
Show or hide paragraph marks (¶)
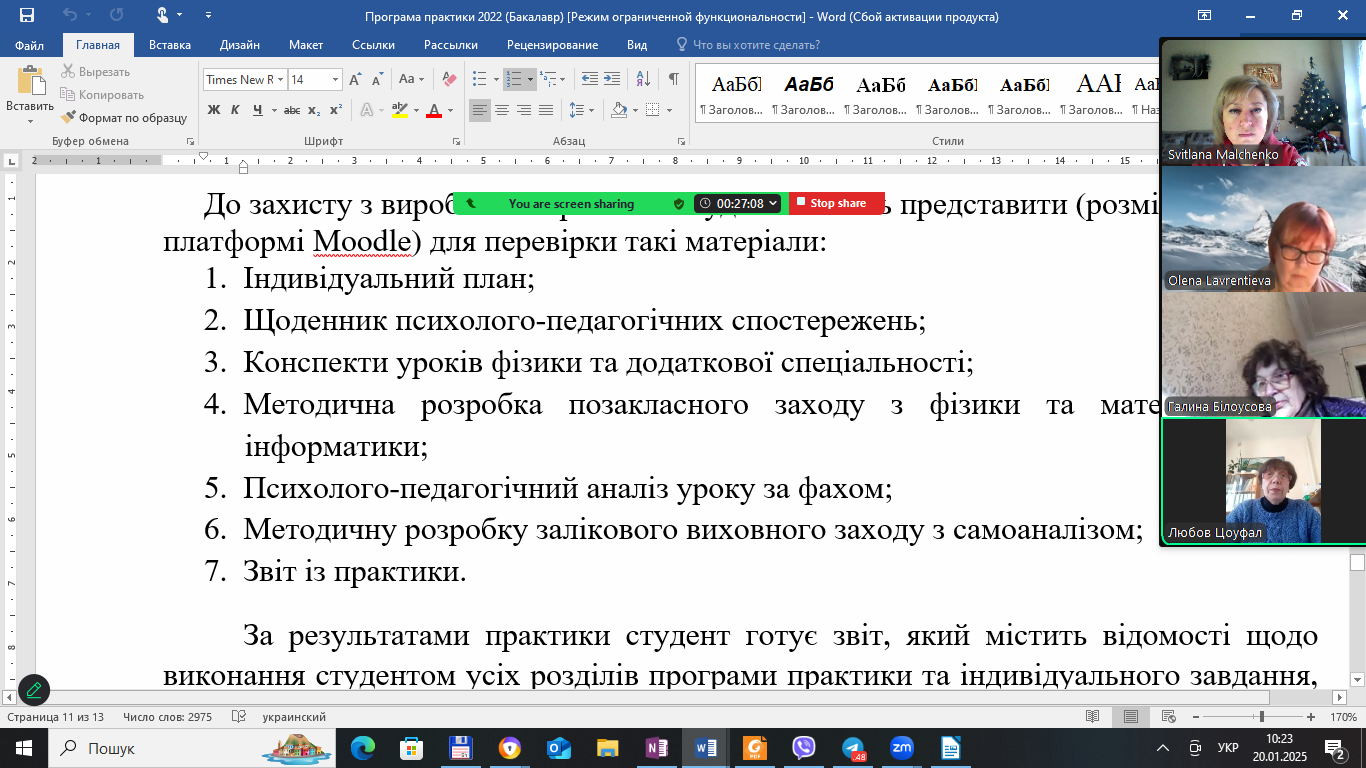pos(674,79)
